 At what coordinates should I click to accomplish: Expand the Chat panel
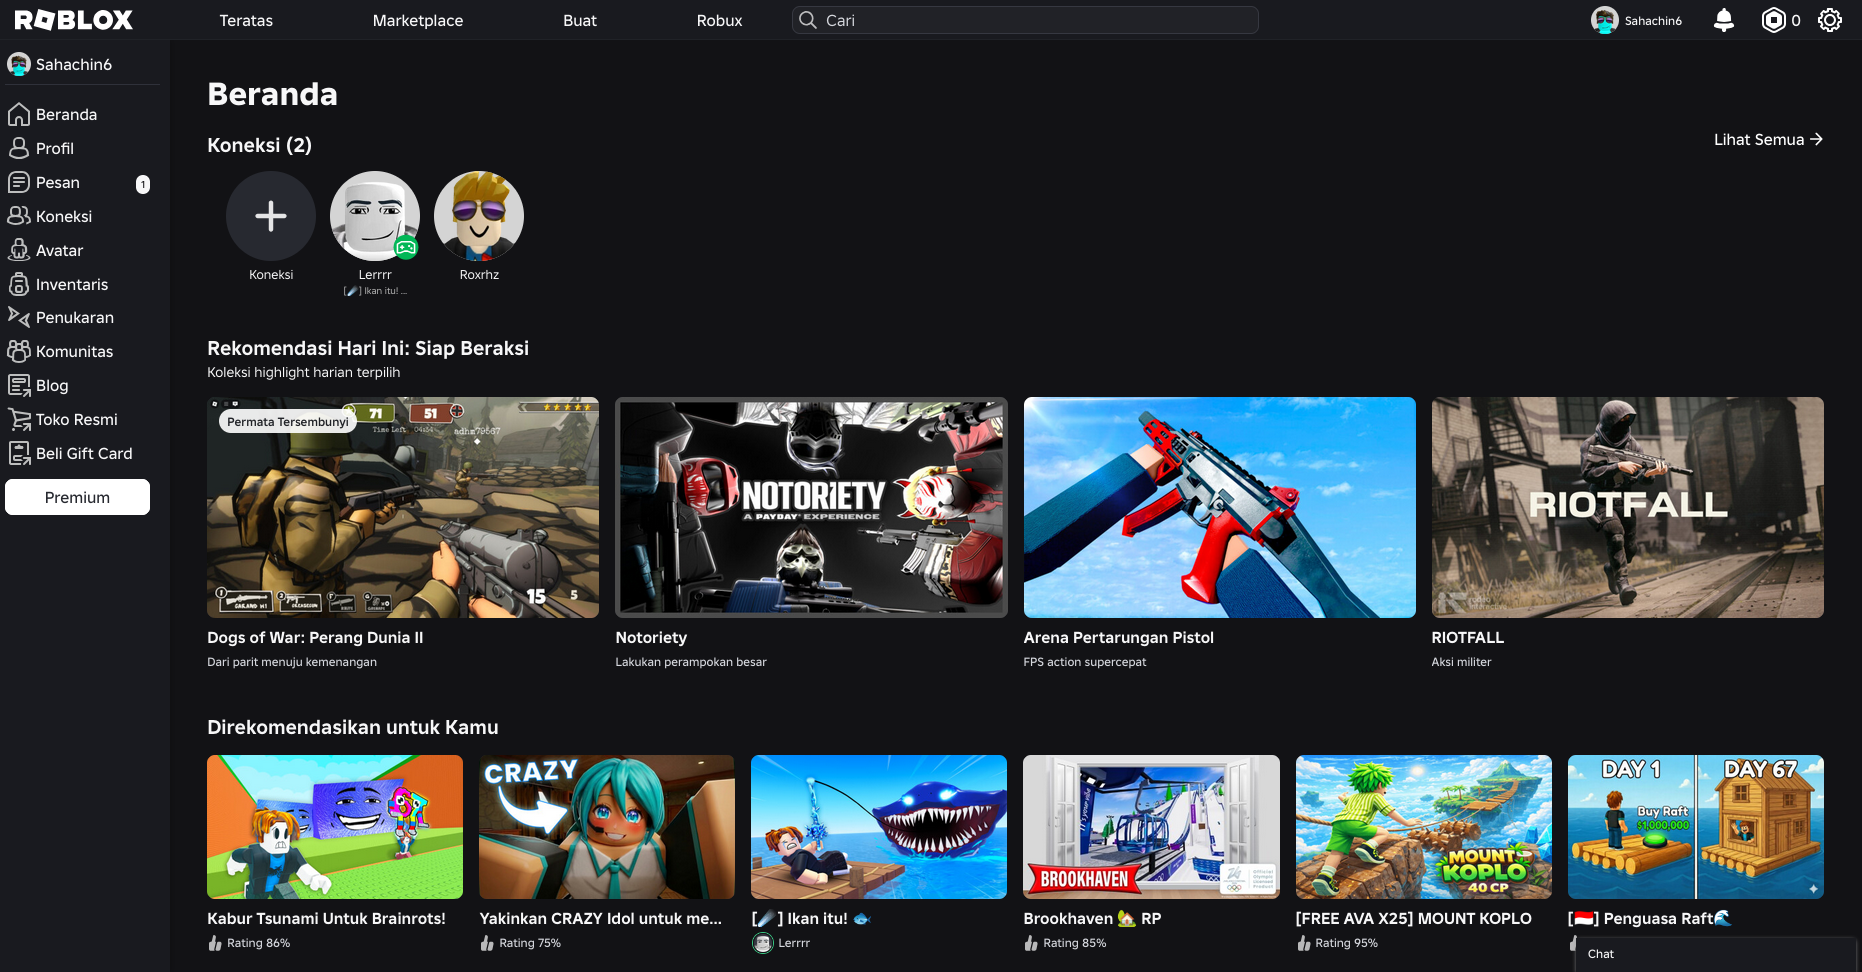[1714, 954]
